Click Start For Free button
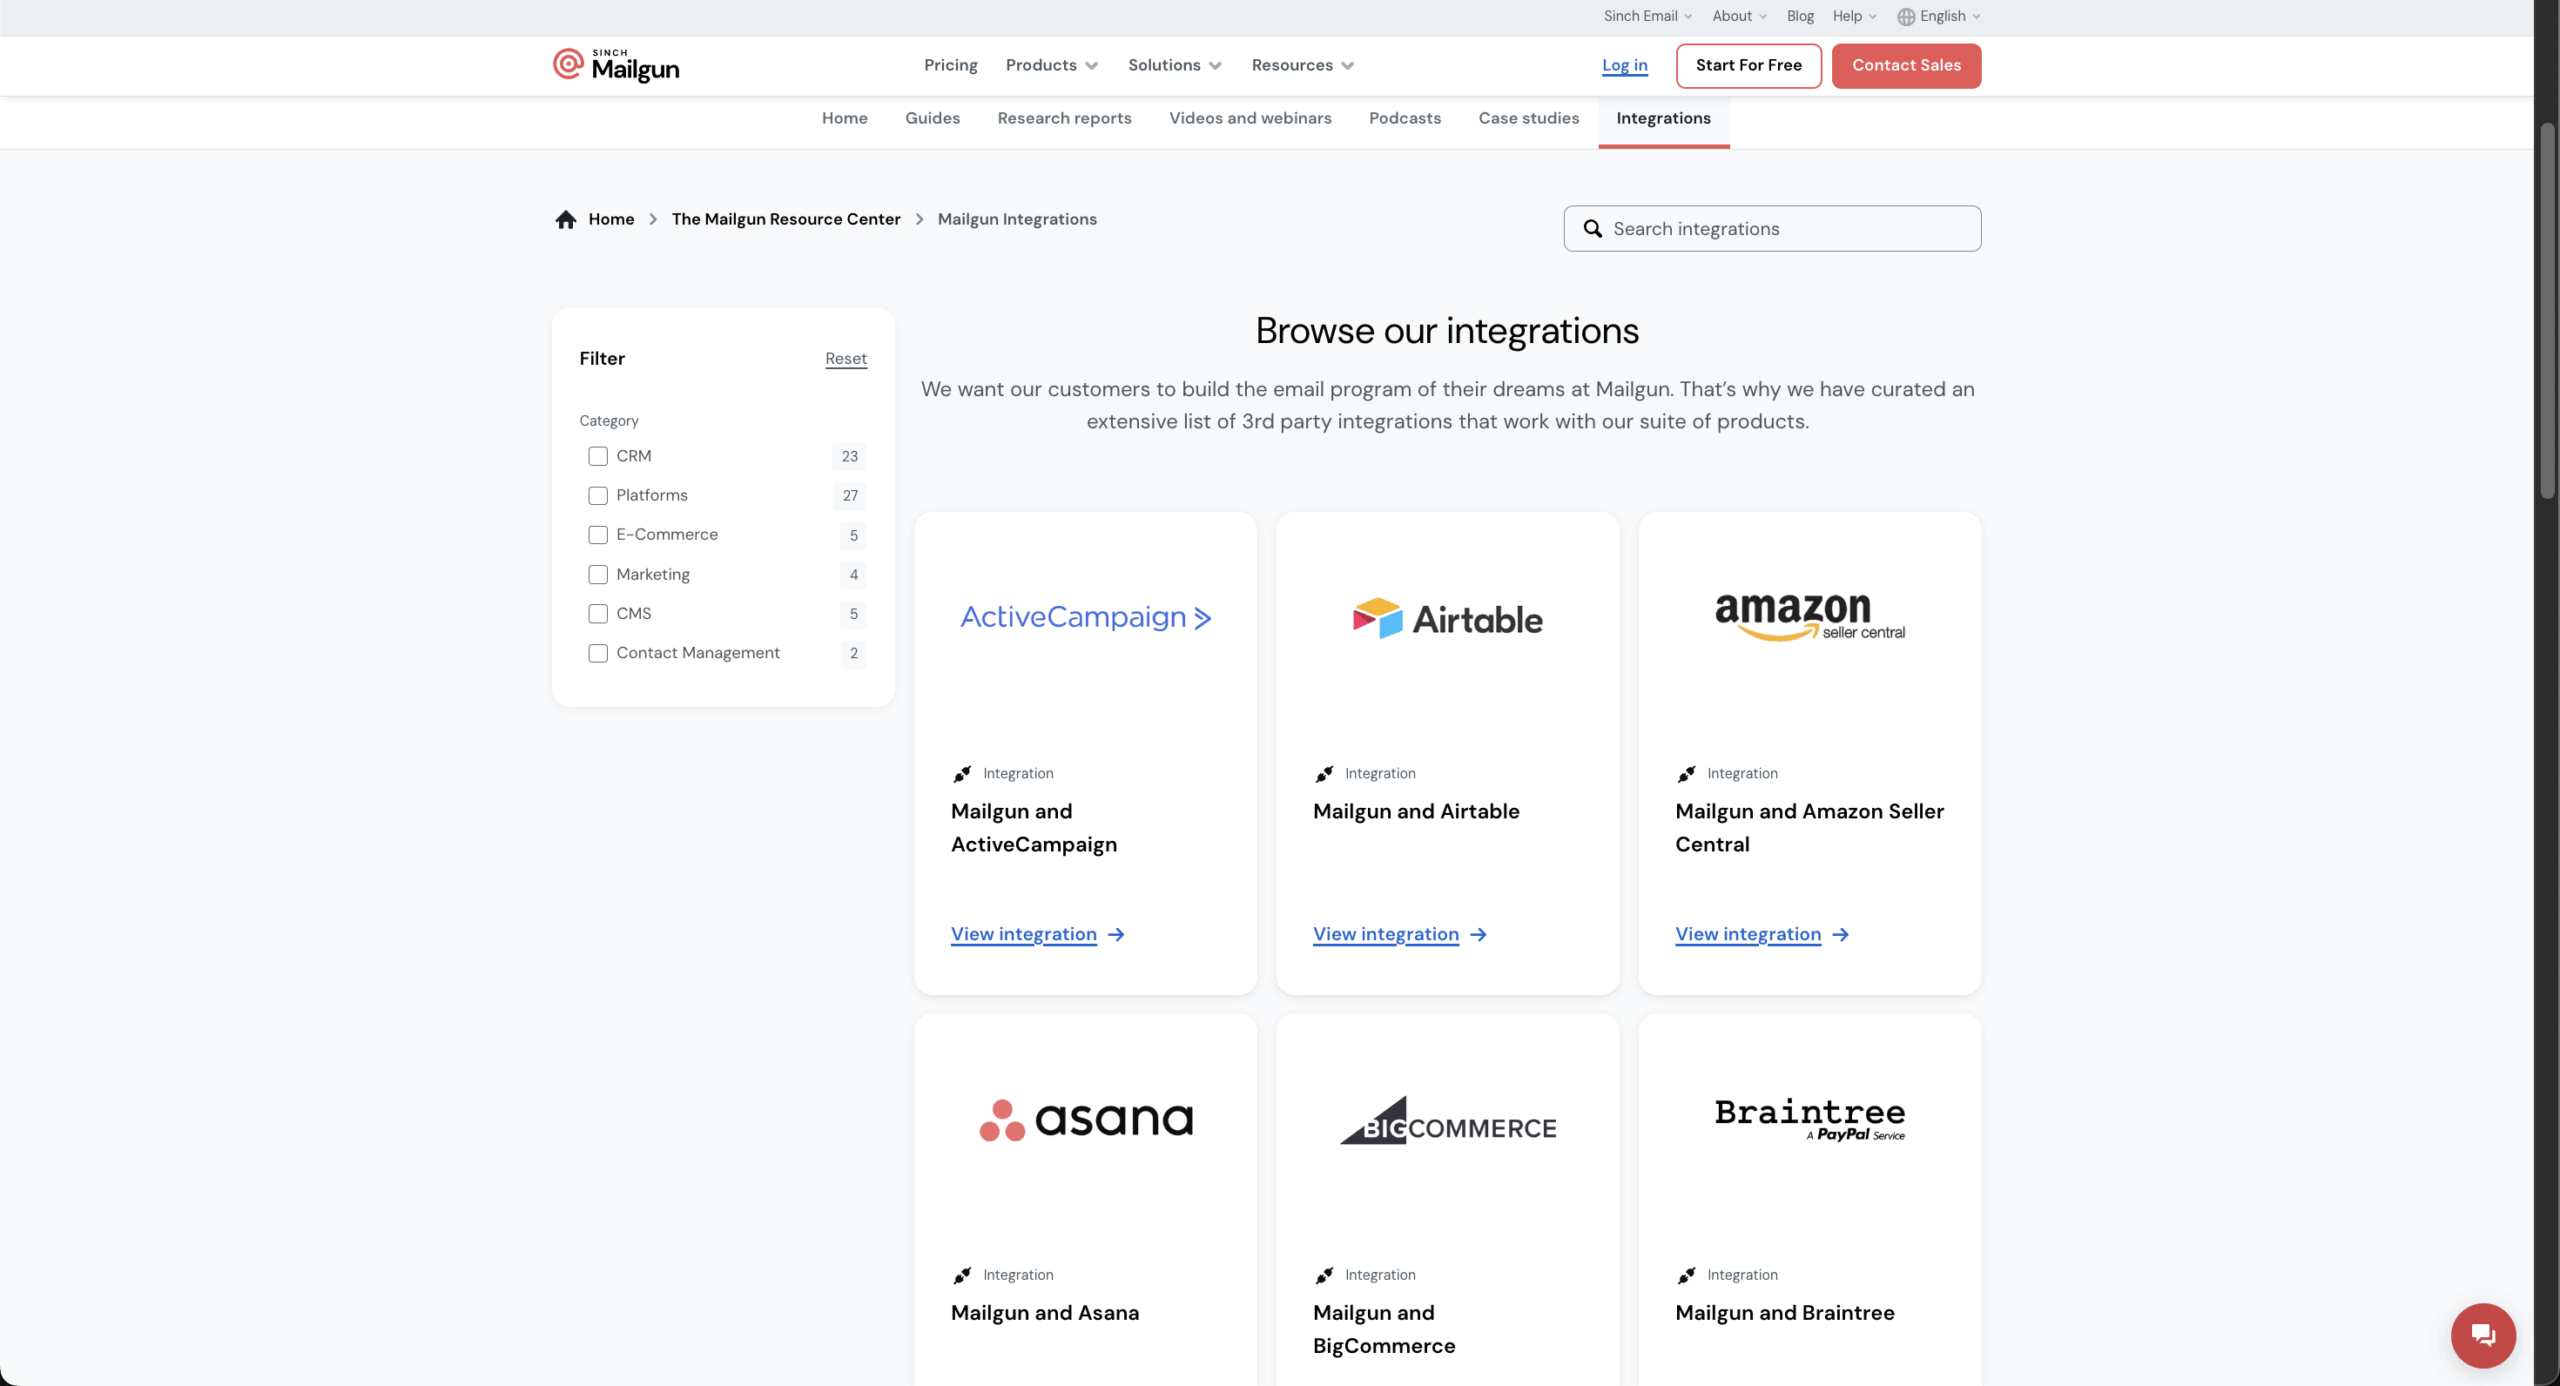This screenshot has height=1386, width=2560. (1748, 66)
